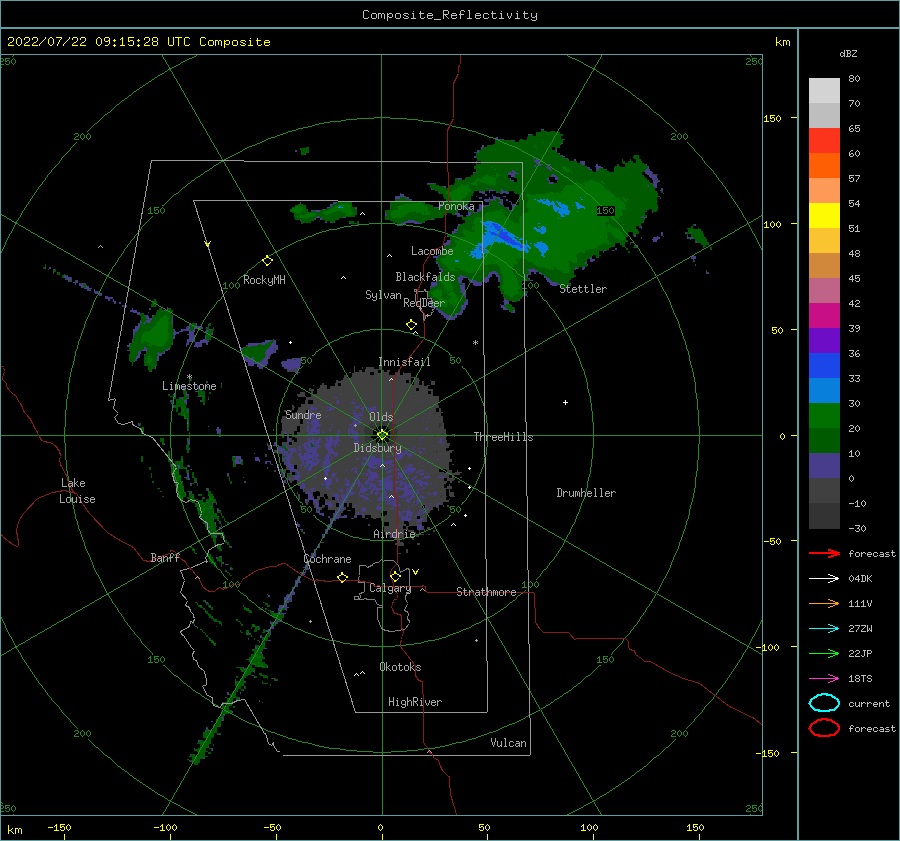The image size is (900, 841).
Task: Click the cyan current ellipse legend icon
Action: coord(824,703)
